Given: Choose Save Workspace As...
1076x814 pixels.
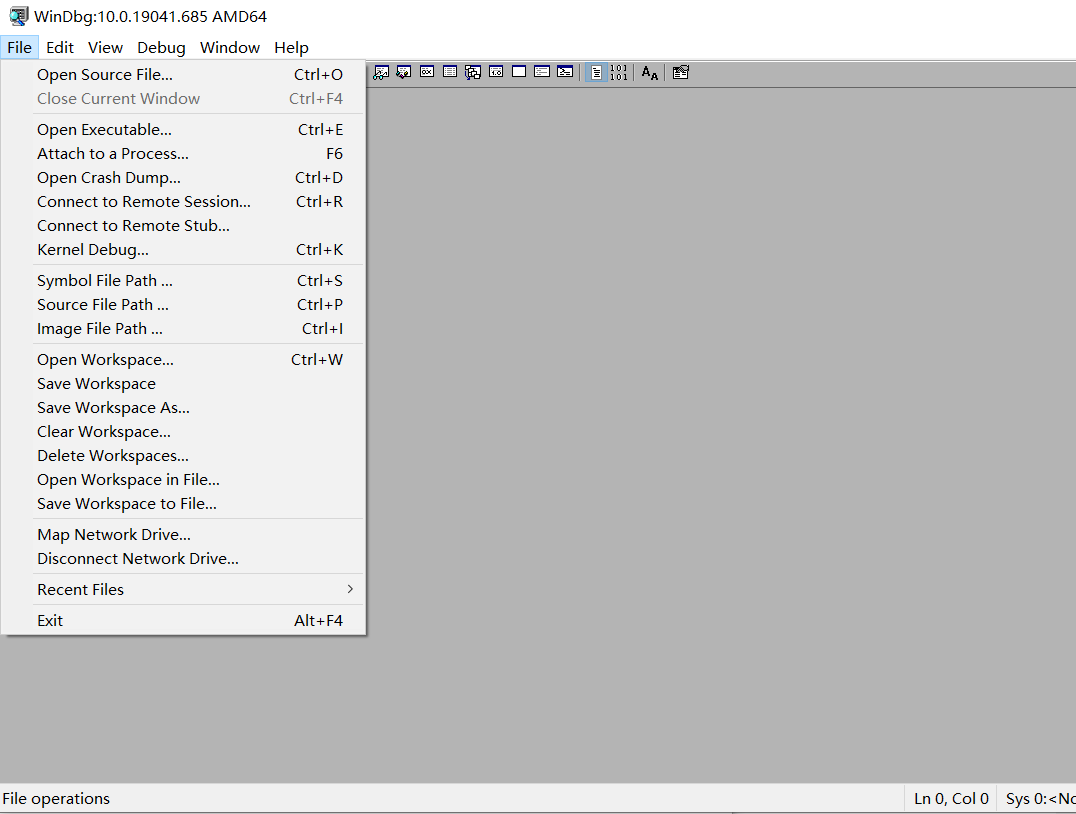Looking at the screenshot, I should (x=183, y=407).
